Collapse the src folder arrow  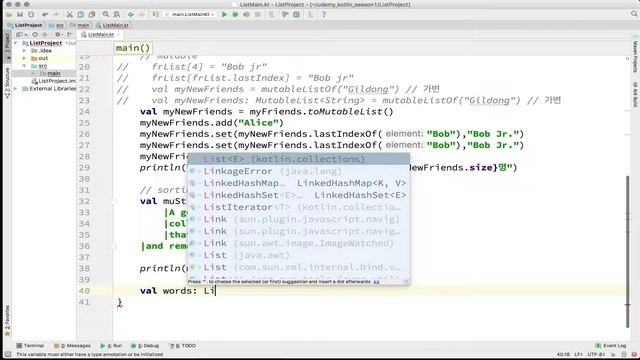pyautogui.click(x=24, y=66)
